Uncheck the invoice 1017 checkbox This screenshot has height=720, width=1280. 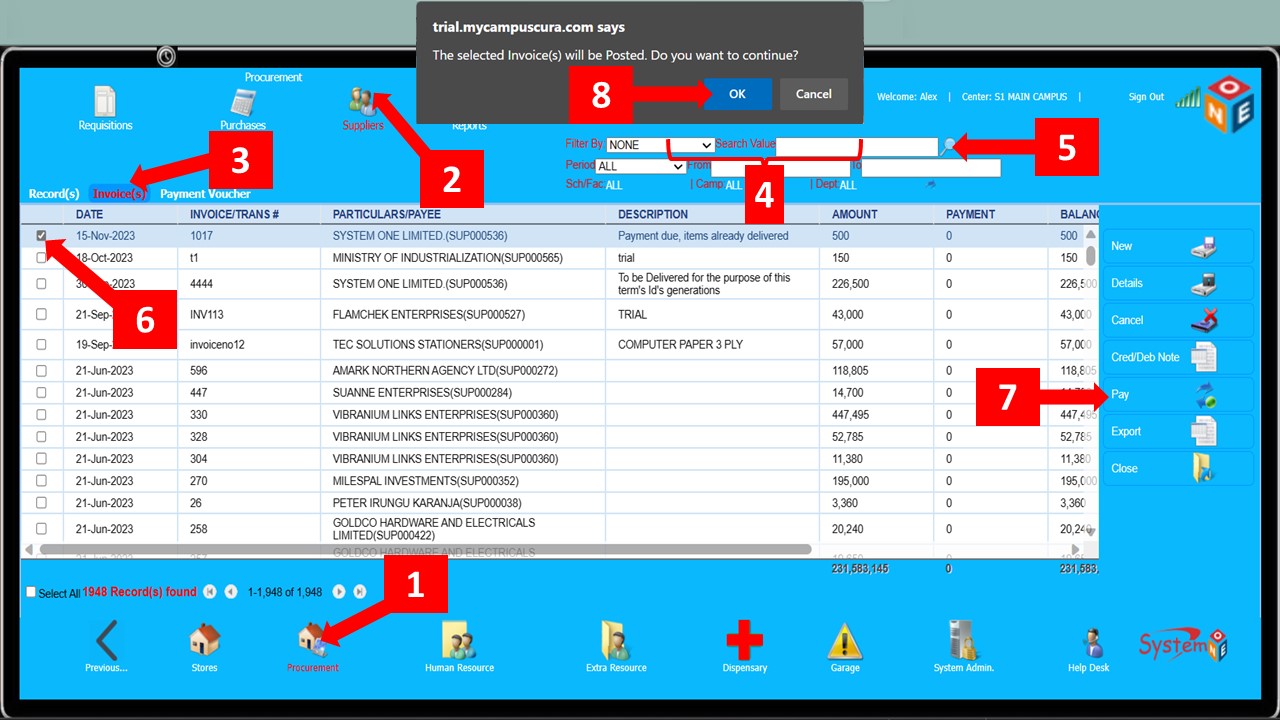point(41,236)
